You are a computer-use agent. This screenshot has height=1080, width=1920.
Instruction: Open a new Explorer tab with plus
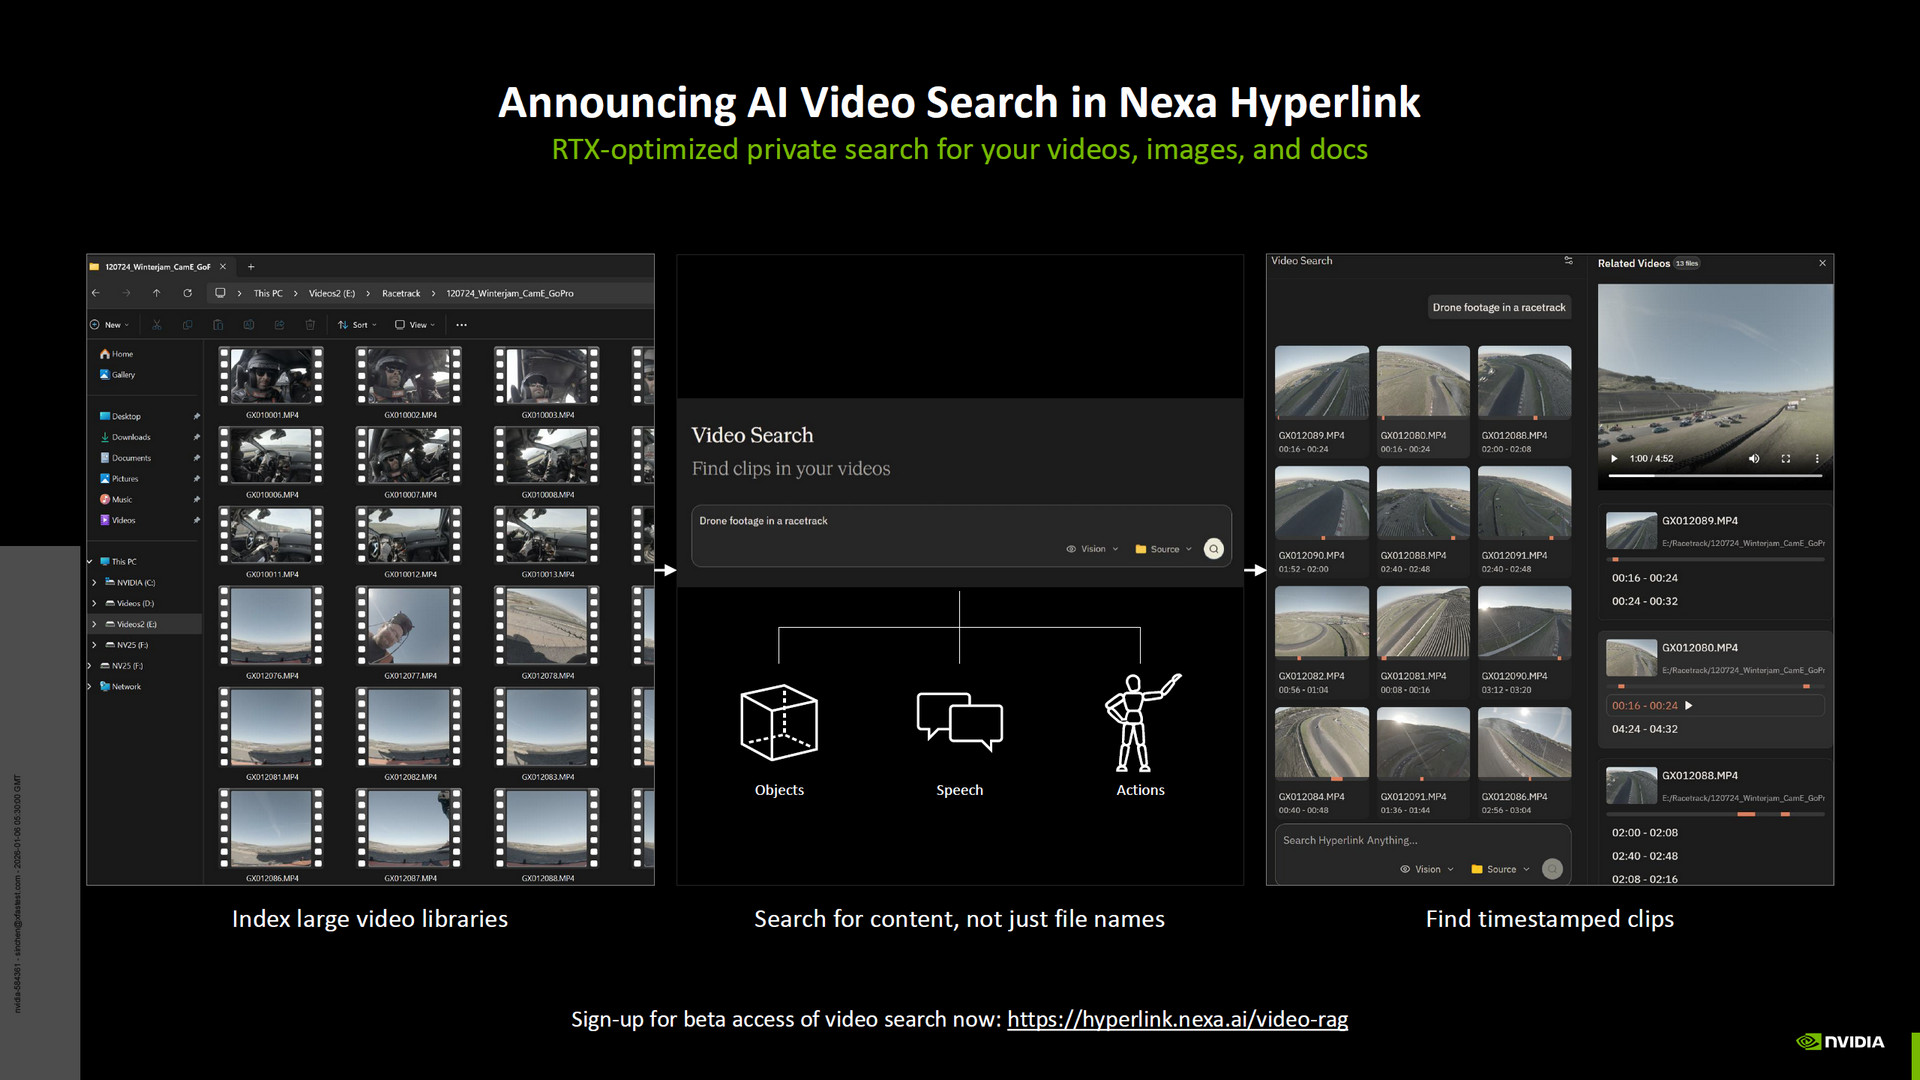coord(251,267)
